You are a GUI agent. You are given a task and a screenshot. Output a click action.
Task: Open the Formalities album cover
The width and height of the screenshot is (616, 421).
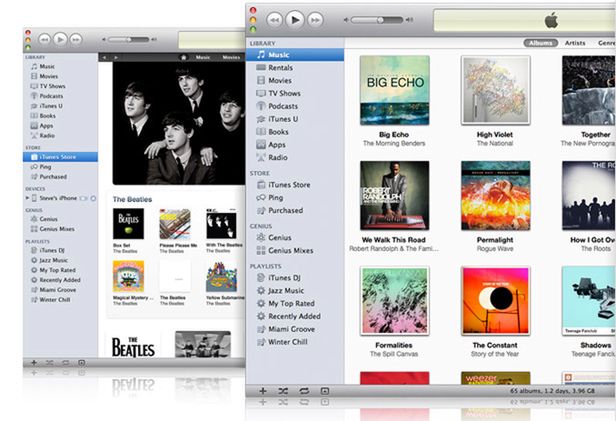pyautogui.click(x=394, y=301)
